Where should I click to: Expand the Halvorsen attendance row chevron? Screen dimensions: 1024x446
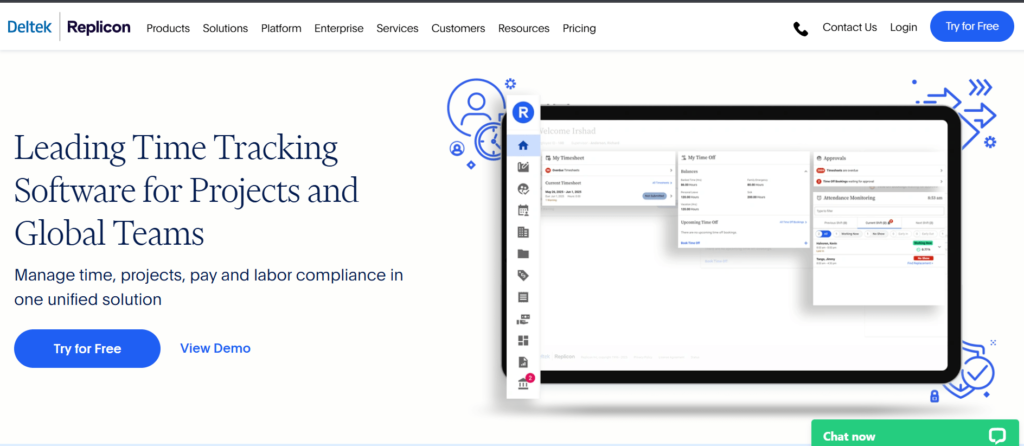pos(939,247)
